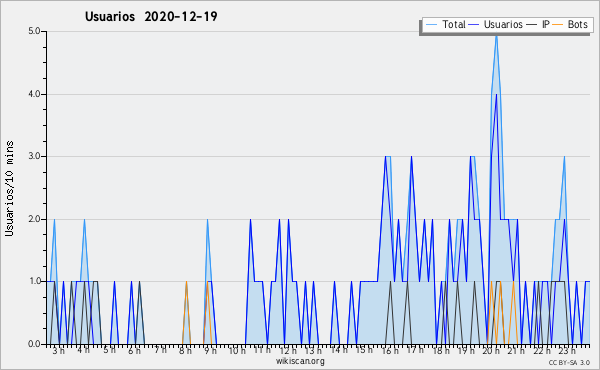Click the '0.0' y-axis value
The height and width of the screenshot is (370, 600).
click(x=34, y=344)
